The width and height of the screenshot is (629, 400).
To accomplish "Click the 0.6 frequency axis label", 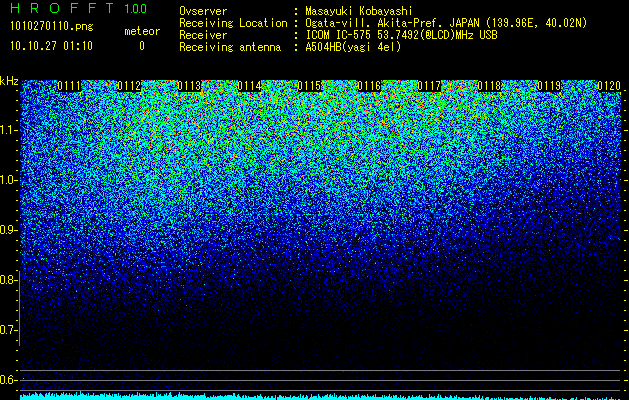I will 8,380.
